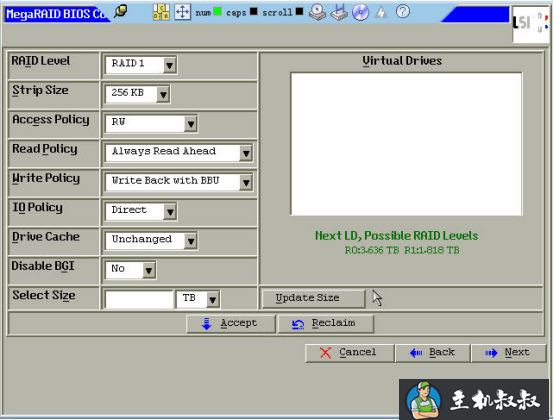Click the 'Disable BGI' label

click(x=43, y=266)
